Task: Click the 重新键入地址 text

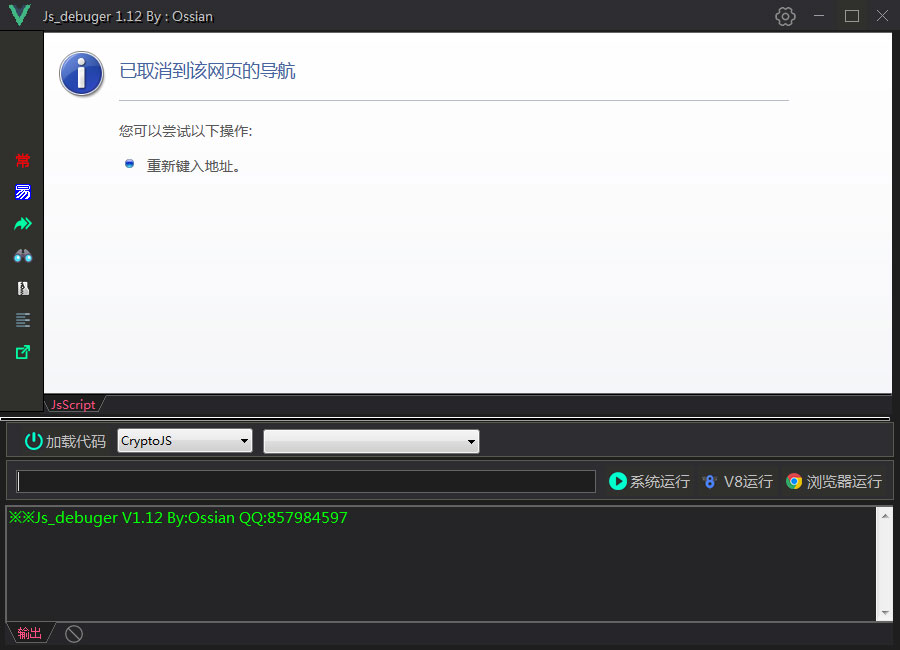Action: point(193,166)
